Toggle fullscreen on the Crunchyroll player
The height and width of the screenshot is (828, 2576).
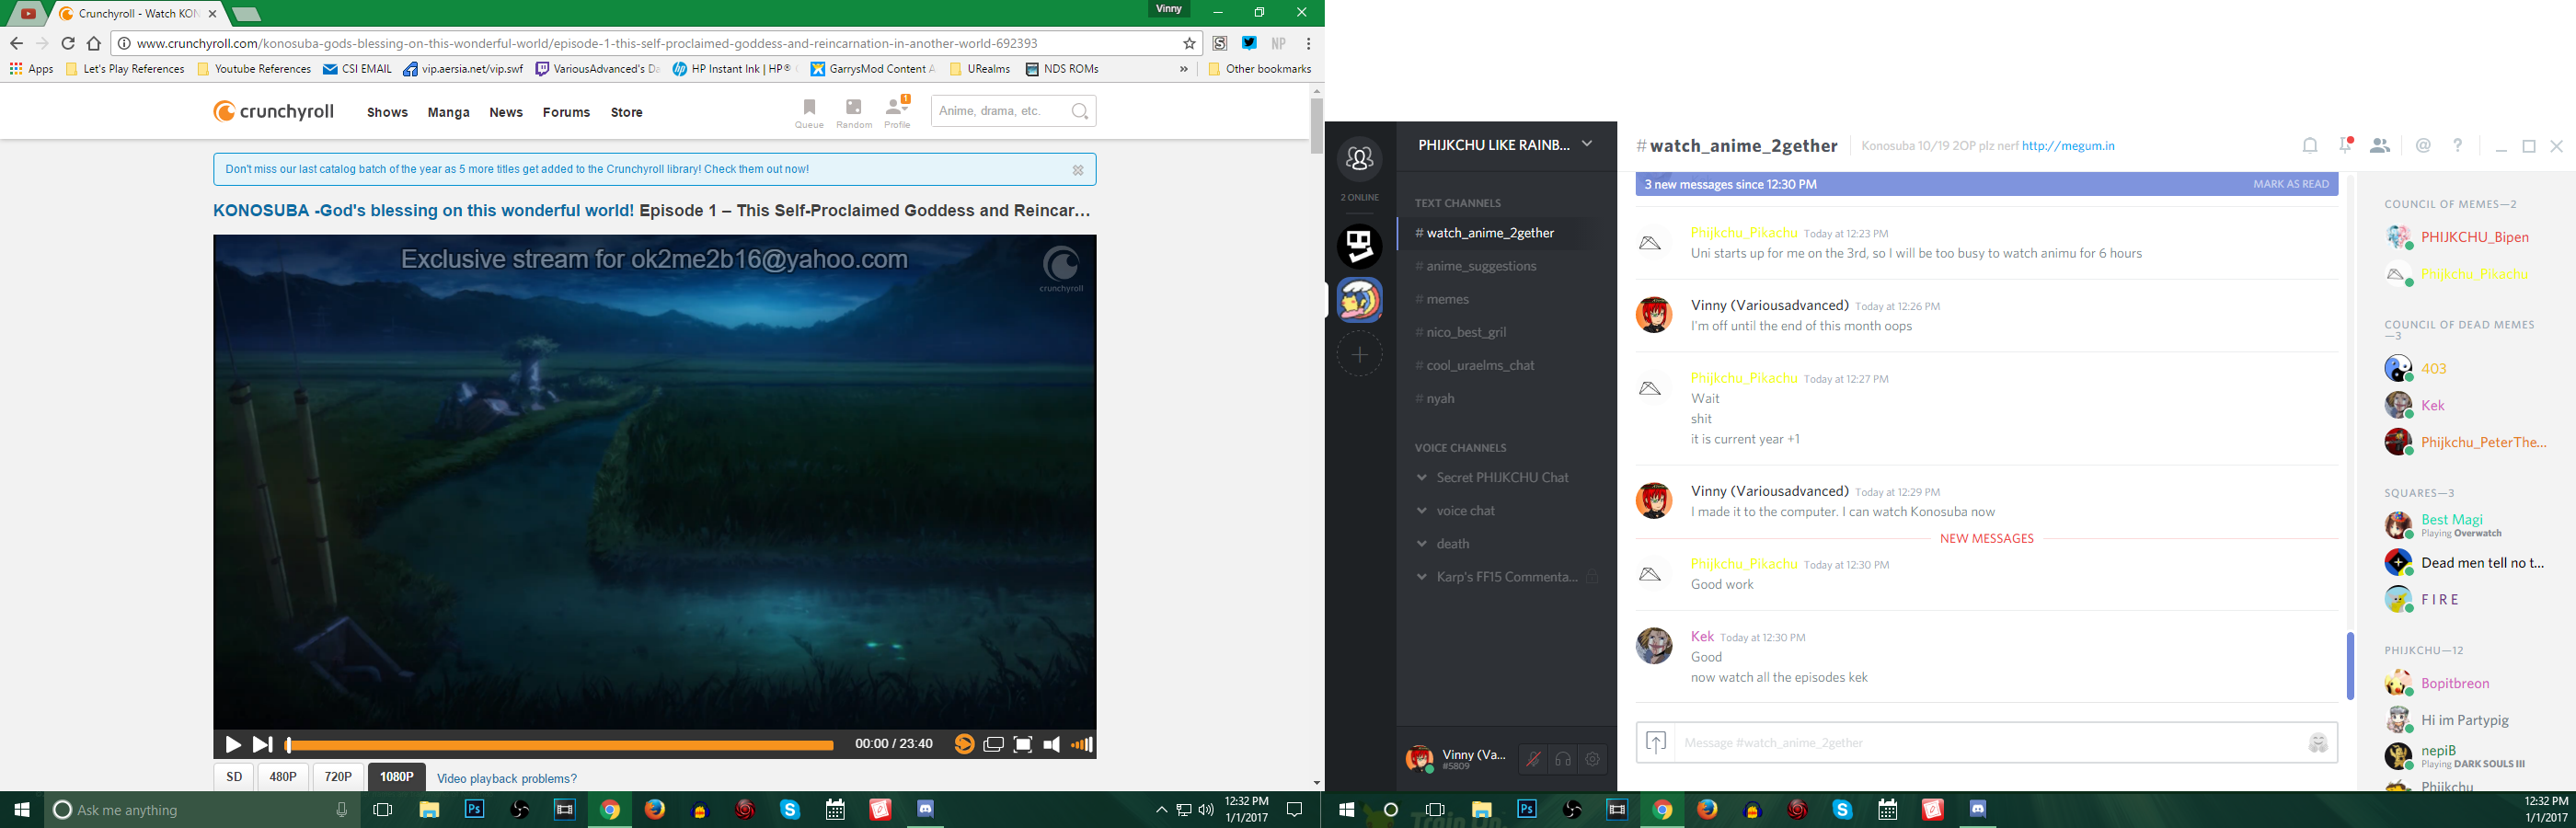point(1022,744)
